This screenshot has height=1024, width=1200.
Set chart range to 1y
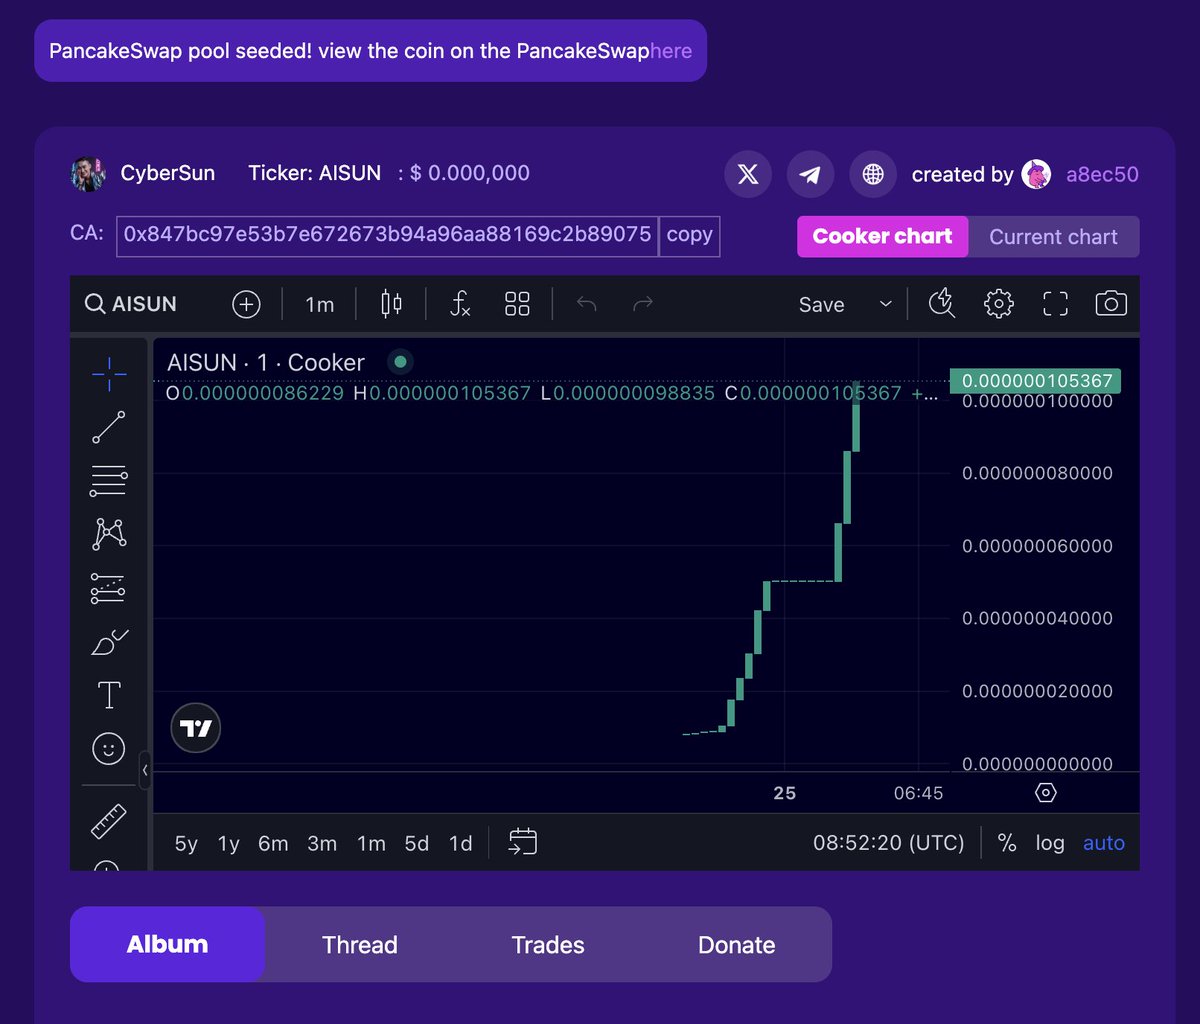point(229,843)
